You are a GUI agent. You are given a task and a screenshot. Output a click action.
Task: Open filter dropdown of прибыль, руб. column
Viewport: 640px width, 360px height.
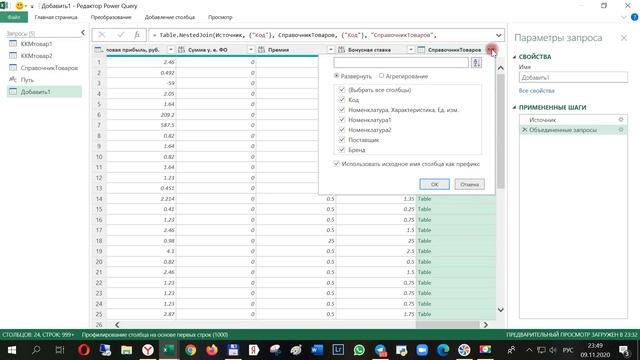171,50
